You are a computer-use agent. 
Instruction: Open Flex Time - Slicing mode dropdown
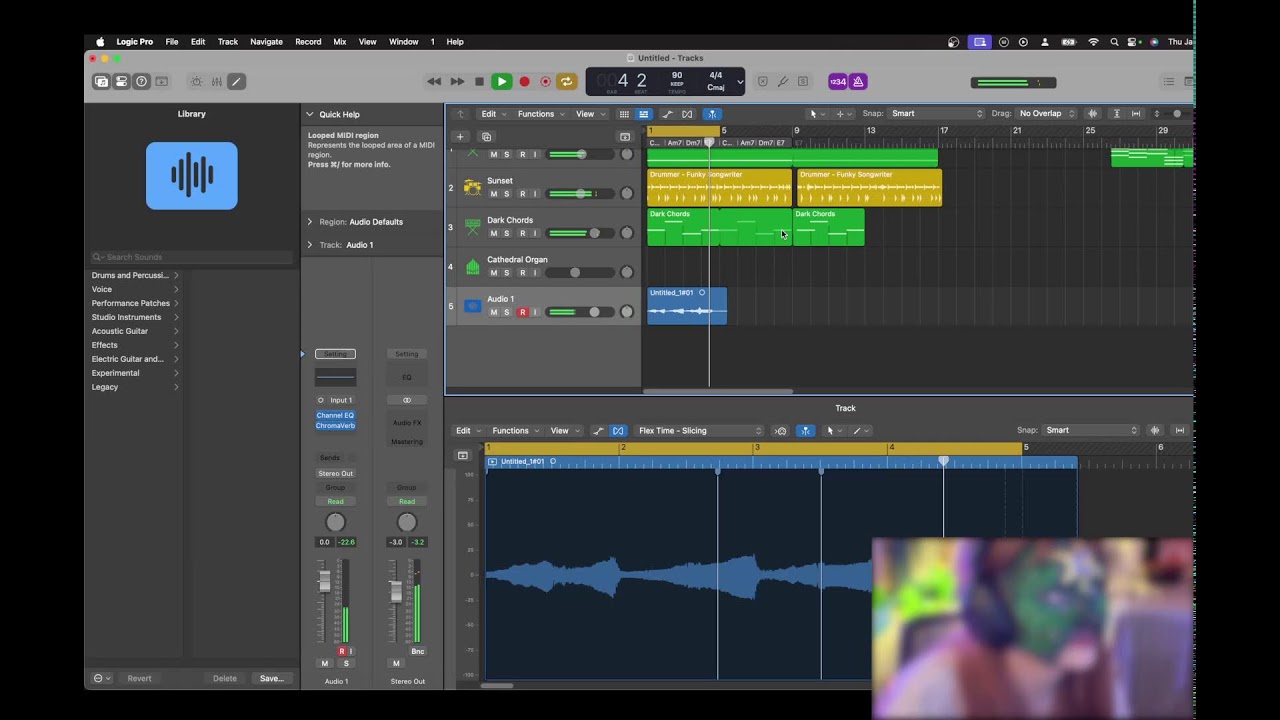coord(700,431)
